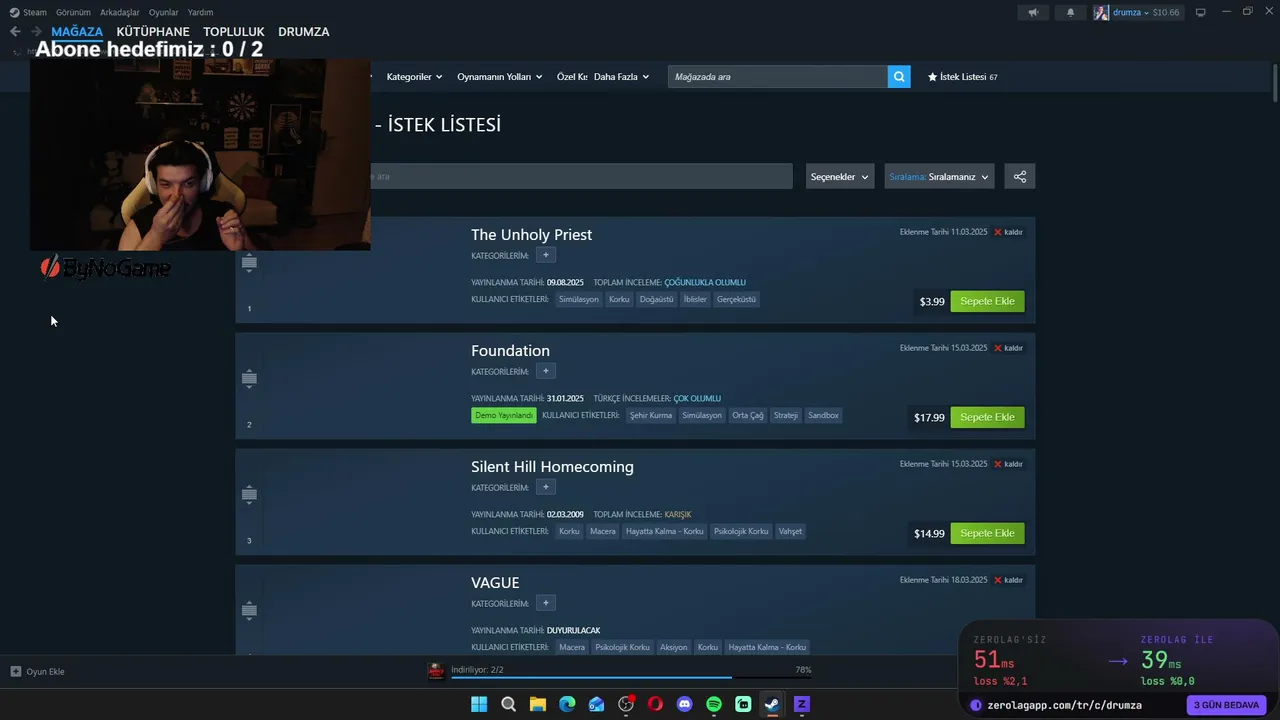Image resolution: width=1280 pixels, height=720 pixels.
Task: Click the Doğaüstü tag on The Unholy Priest
Action: click(x=657, y=299)
